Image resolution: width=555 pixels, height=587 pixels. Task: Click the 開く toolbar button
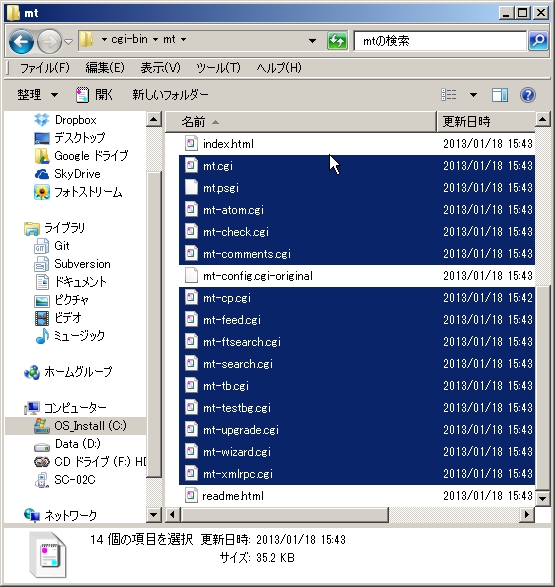pos(94,95)
